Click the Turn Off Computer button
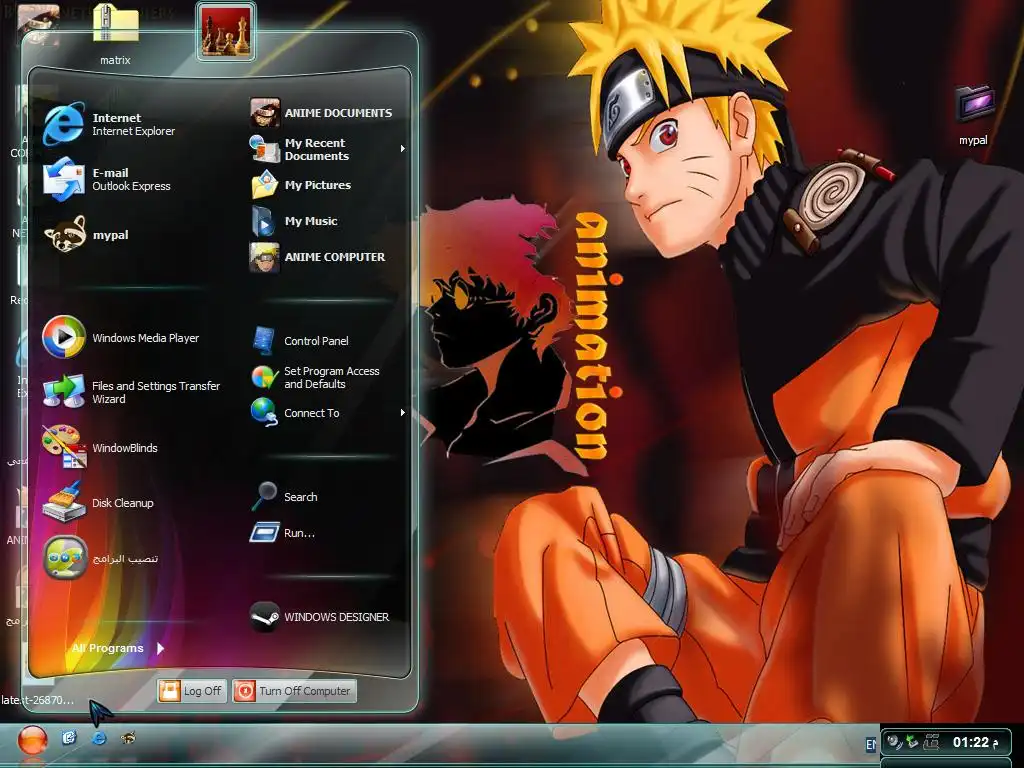Image resolution: width=1024 pixels, height=768 pixels. [x=295, y=691]
